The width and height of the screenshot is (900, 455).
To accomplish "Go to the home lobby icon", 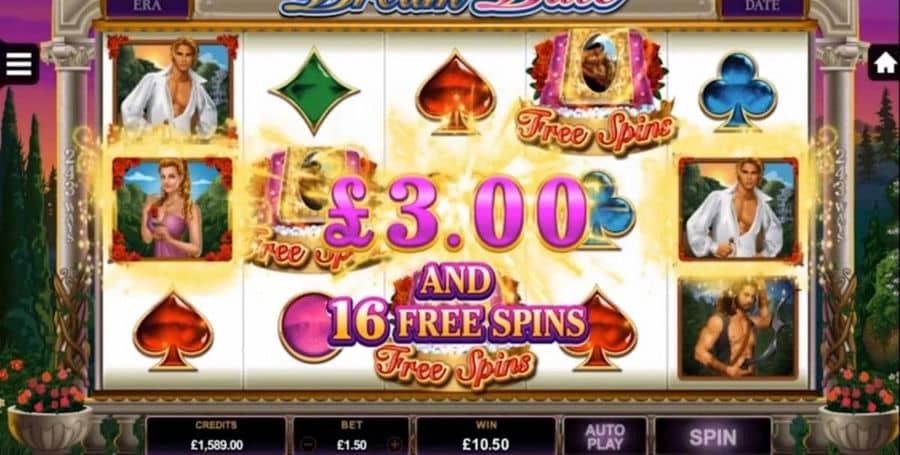I will (884, 63).
